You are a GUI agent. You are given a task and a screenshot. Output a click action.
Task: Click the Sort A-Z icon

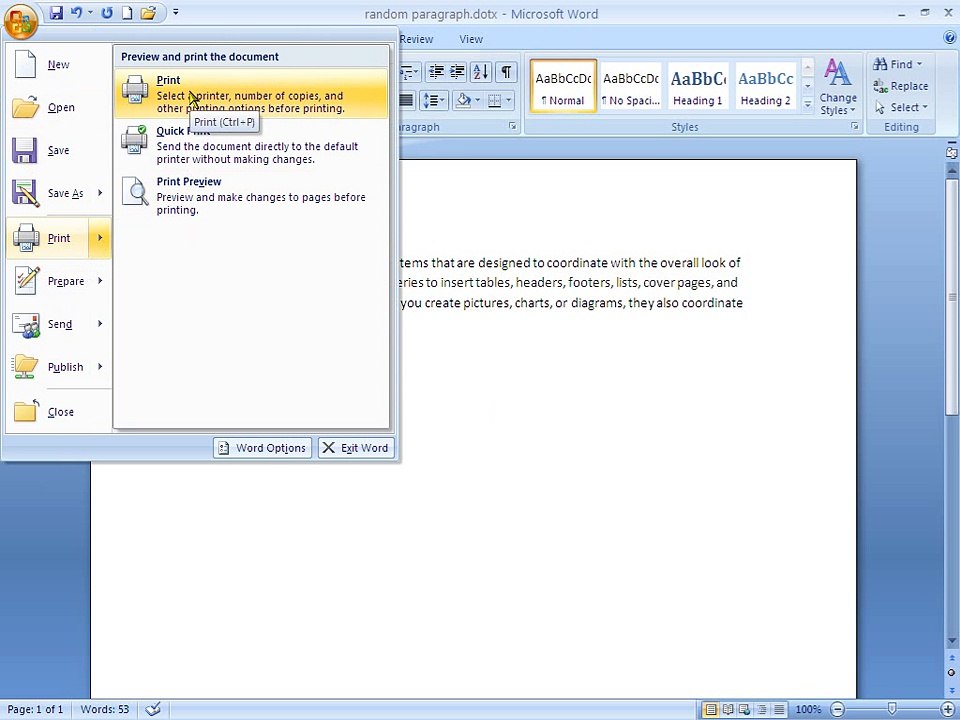pyautogui.click(x=481, y=72)
